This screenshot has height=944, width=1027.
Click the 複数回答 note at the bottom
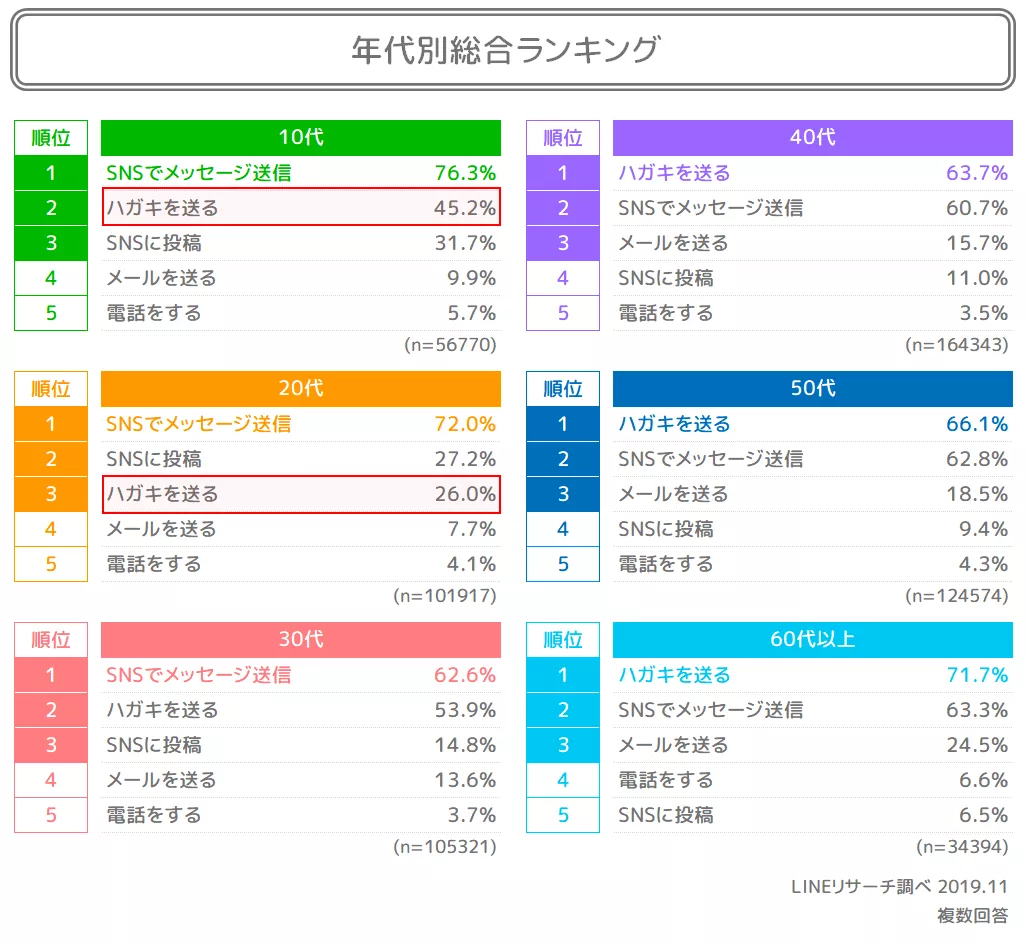[972, 915]
